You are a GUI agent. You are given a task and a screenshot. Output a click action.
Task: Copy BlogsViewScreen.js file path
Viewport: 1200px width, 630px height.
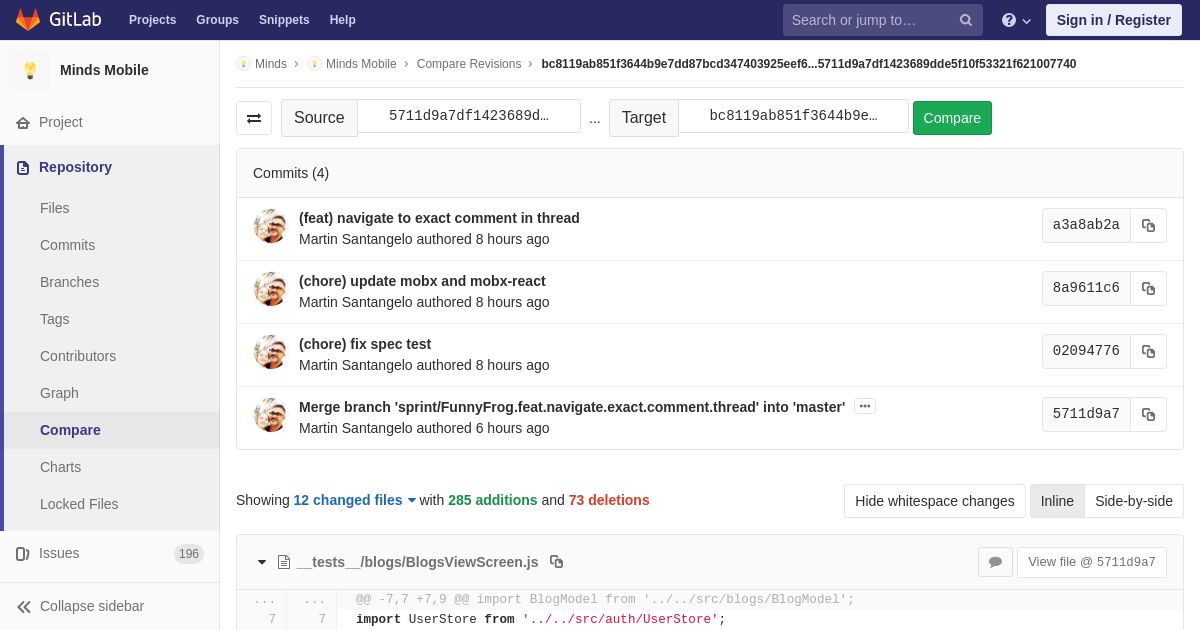pos(557,562)
